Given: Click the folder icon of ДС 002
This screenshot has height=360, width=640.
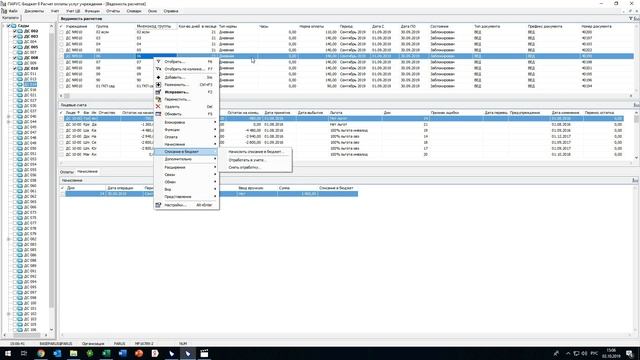Looking at the screenshot, I should pyautogui.click(x=20, y=31).
